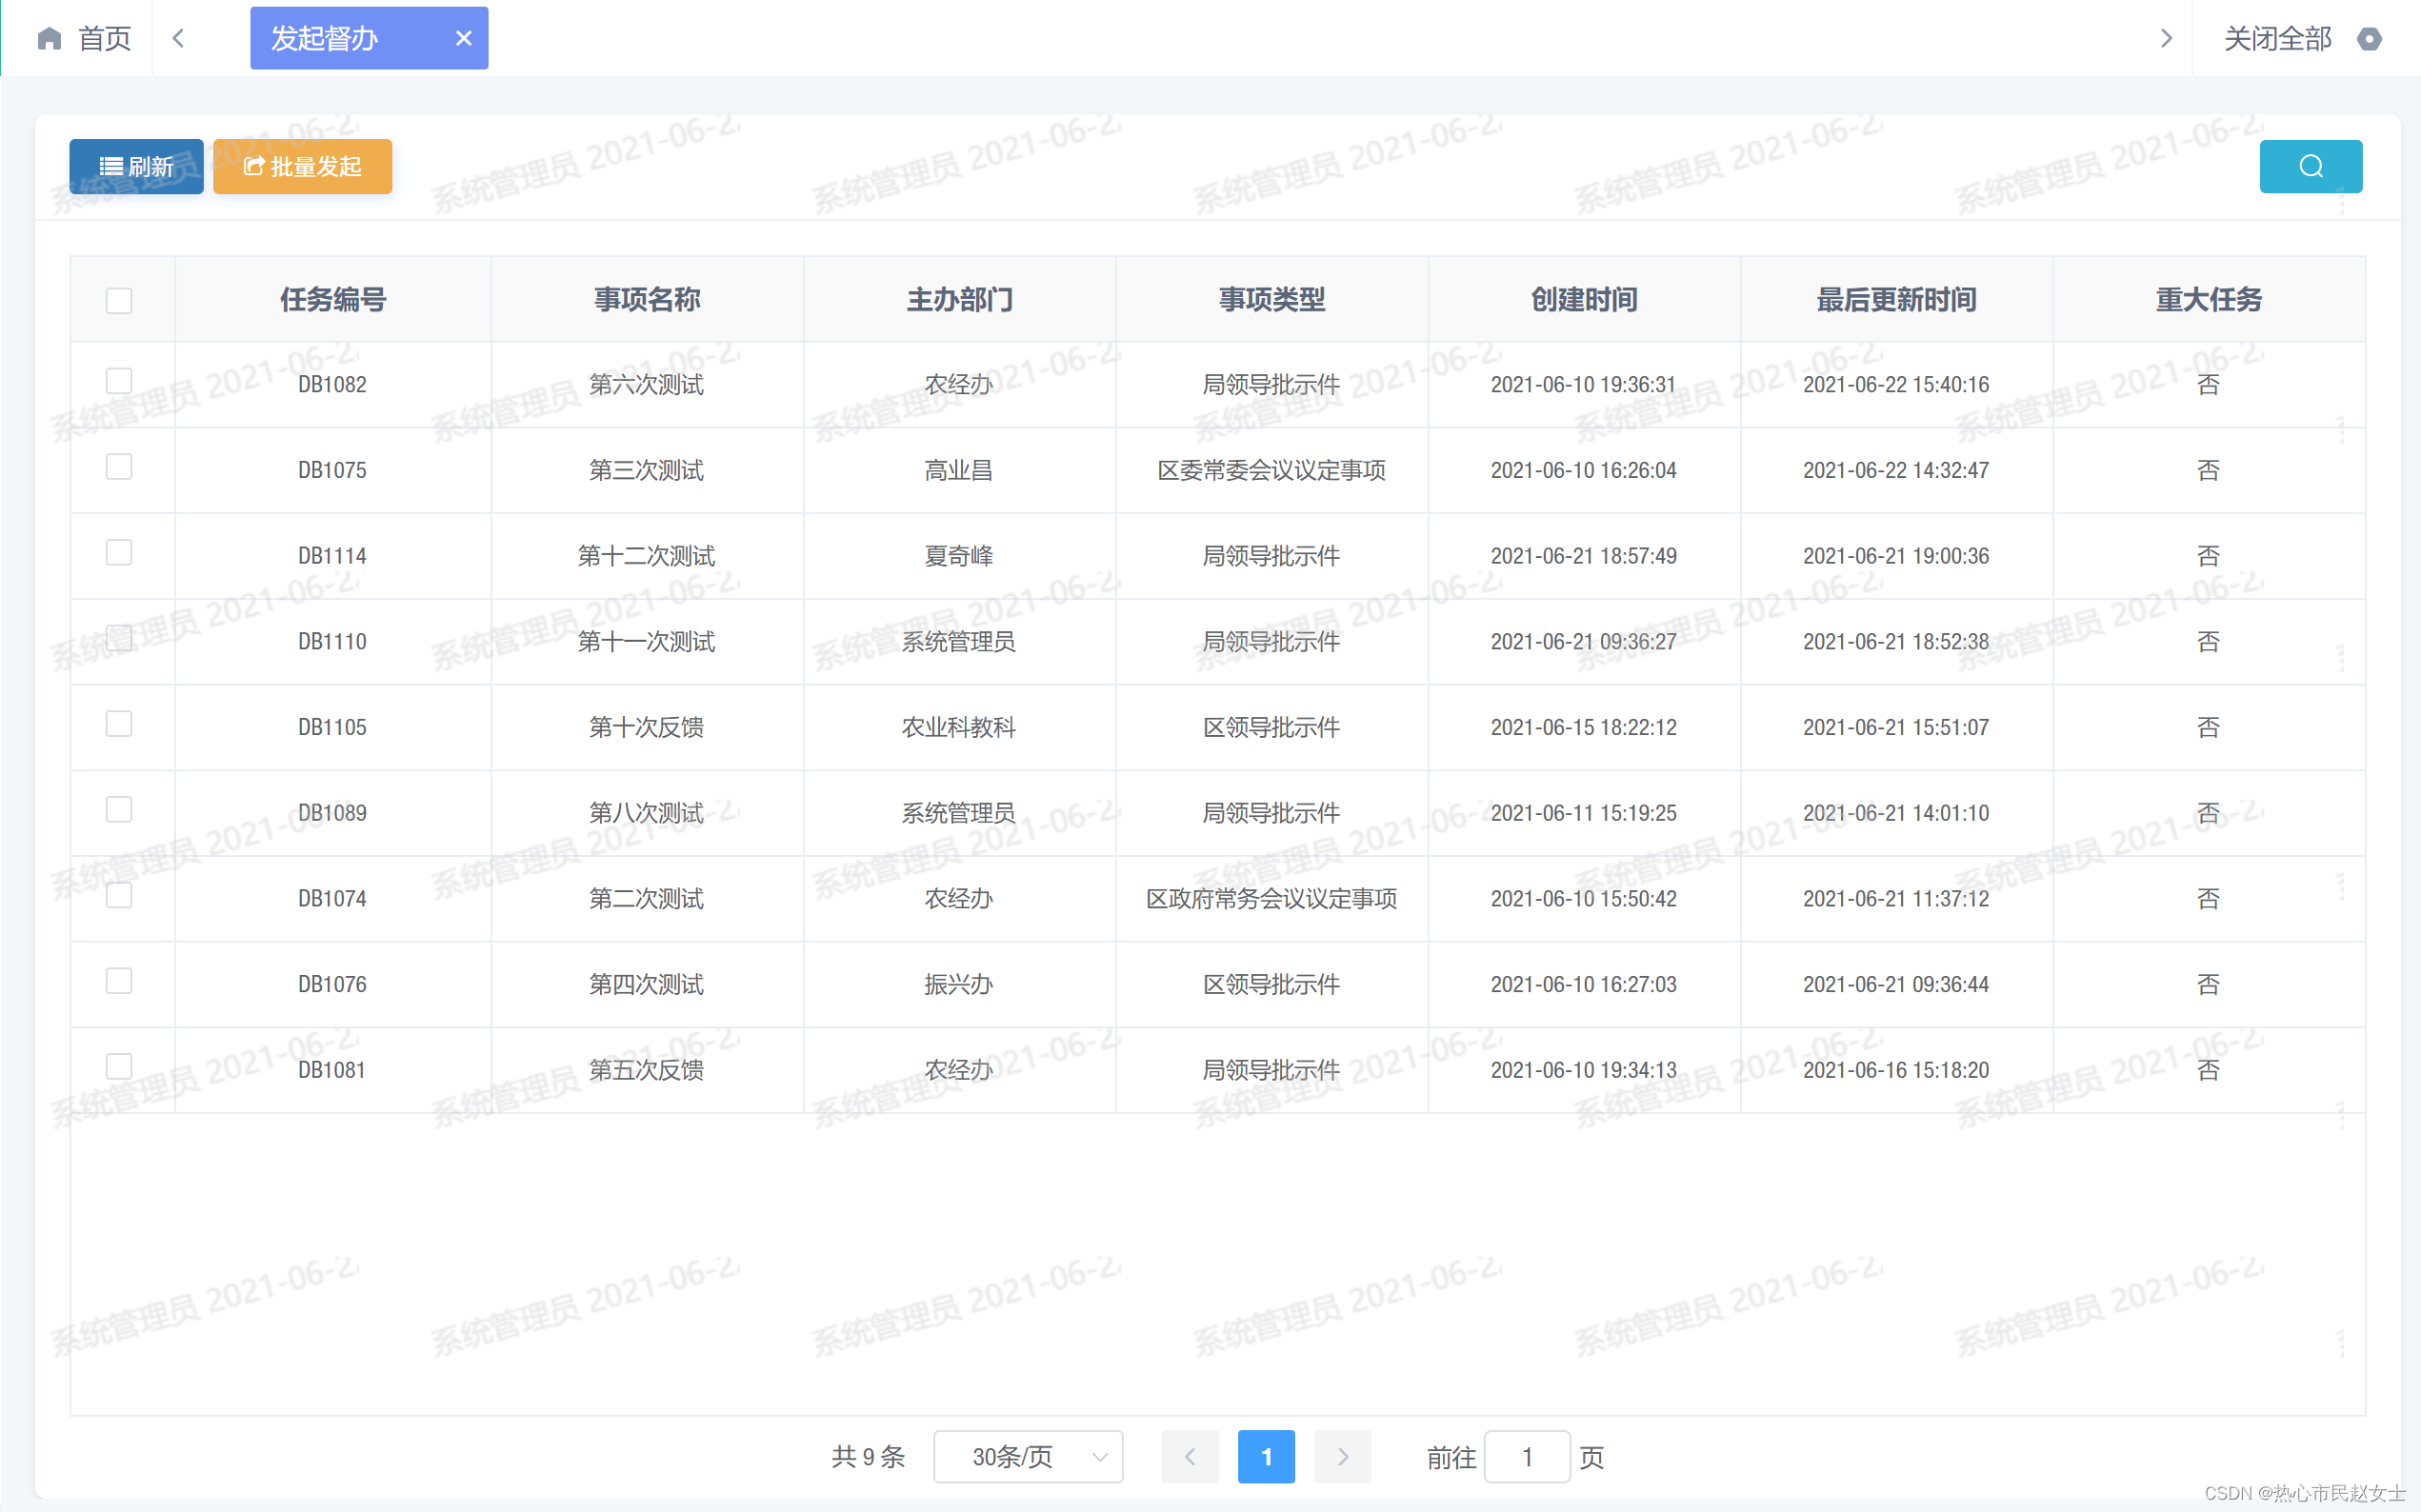Click the 刷新 refresh button
Image resolution: width=2421 pixels, height=1512 pixels.
point(136,166)
